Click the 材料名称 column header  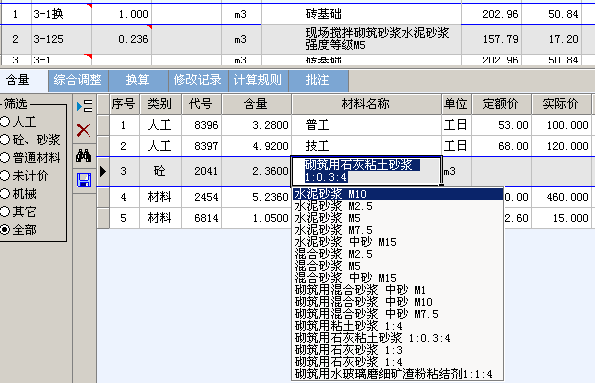click(366, 104)
